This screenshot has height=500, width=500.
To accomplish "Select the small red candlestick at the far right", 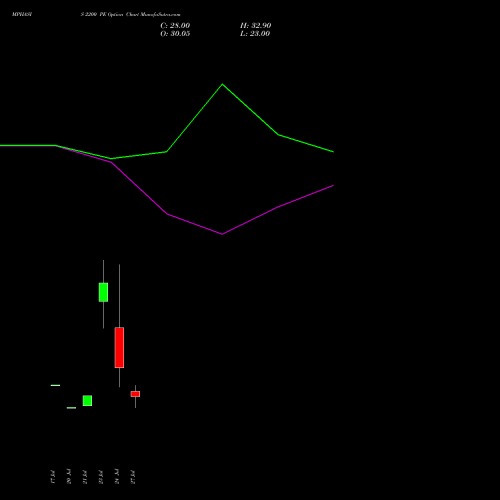I will (x=135, y=394).
